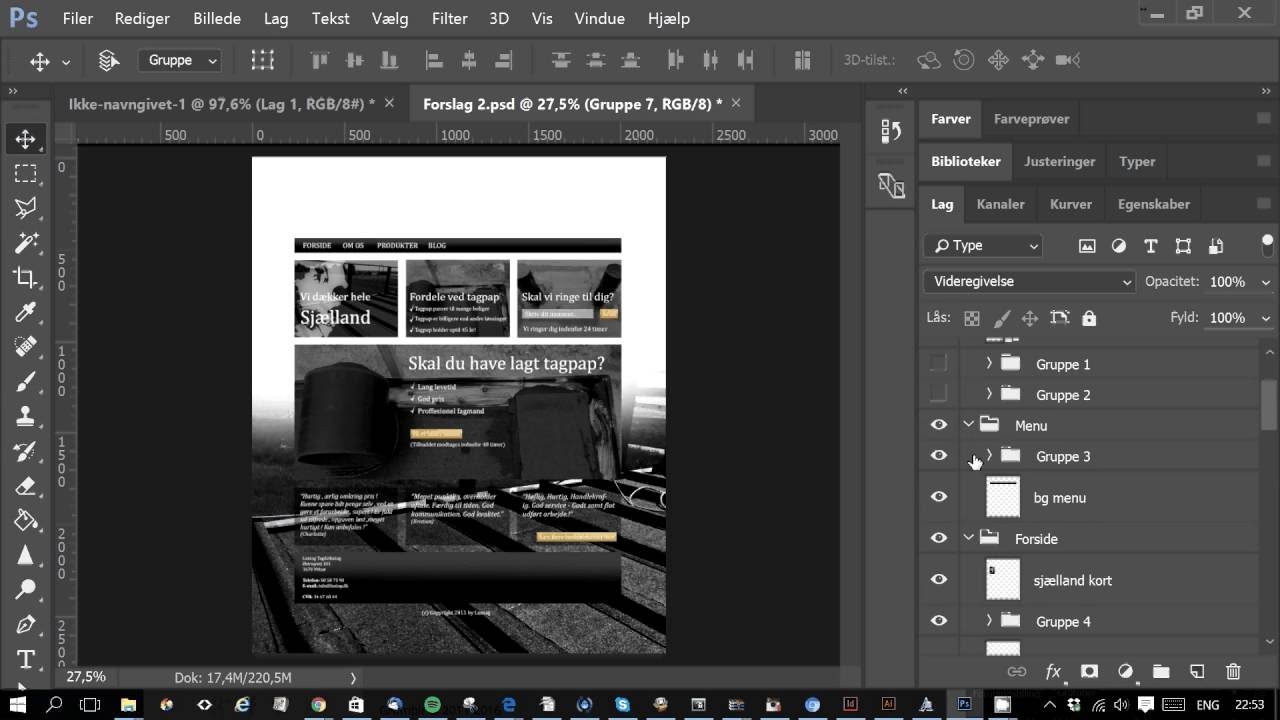
Task: Toggle the layer filter switch
Action: click(x=1267, y=244)
